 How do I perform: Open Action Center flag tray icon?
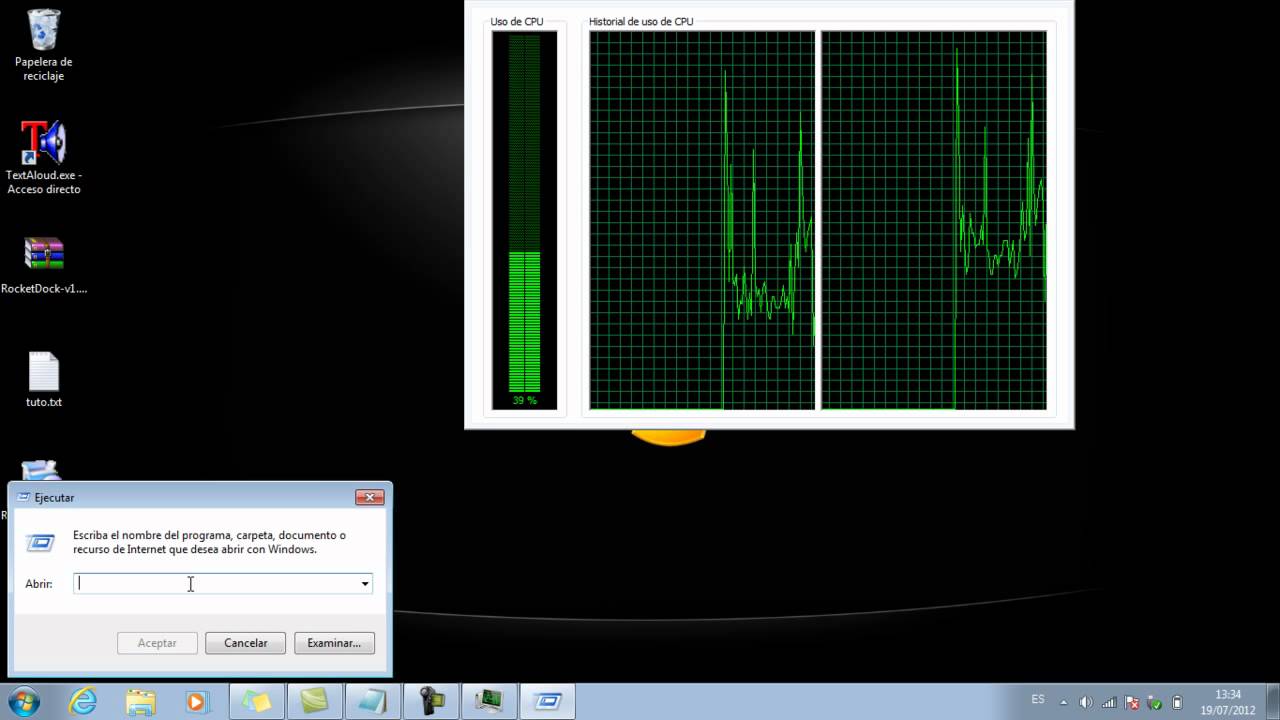click(1132, 702)
